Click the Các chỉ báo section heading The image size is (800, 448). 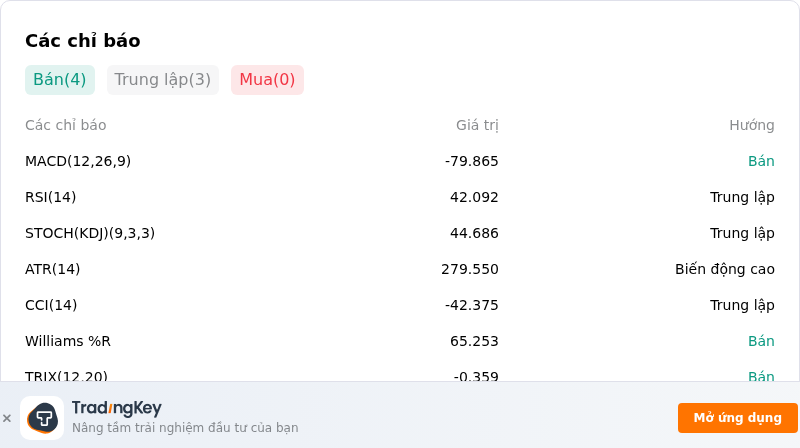point(83,41)
